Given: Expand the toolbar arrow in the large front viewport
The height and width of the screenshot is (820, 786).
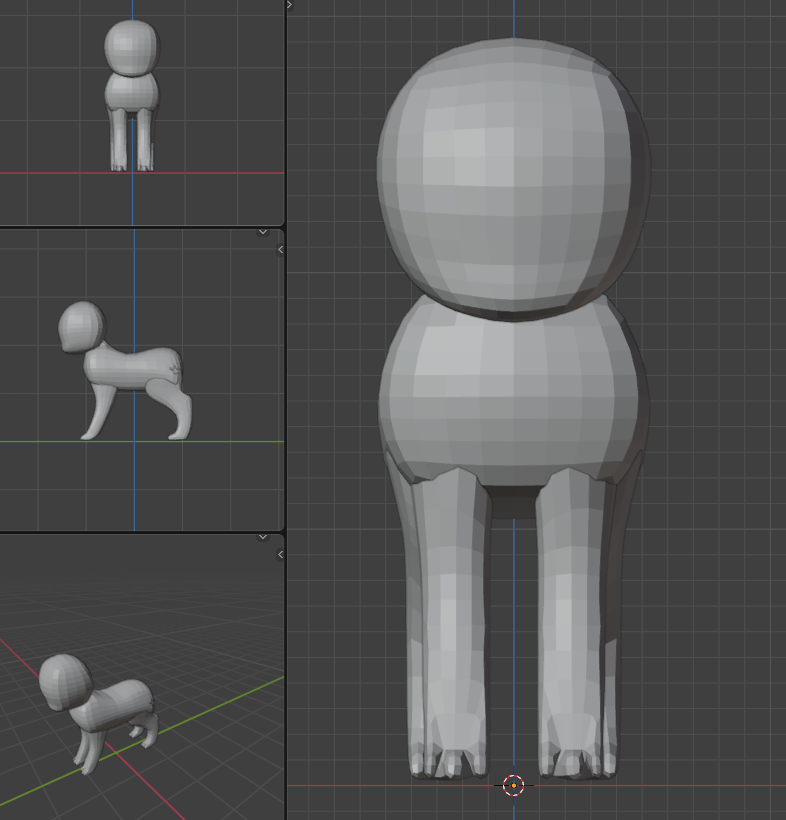Looking at the screenshot, I should [x=290, y=5].
